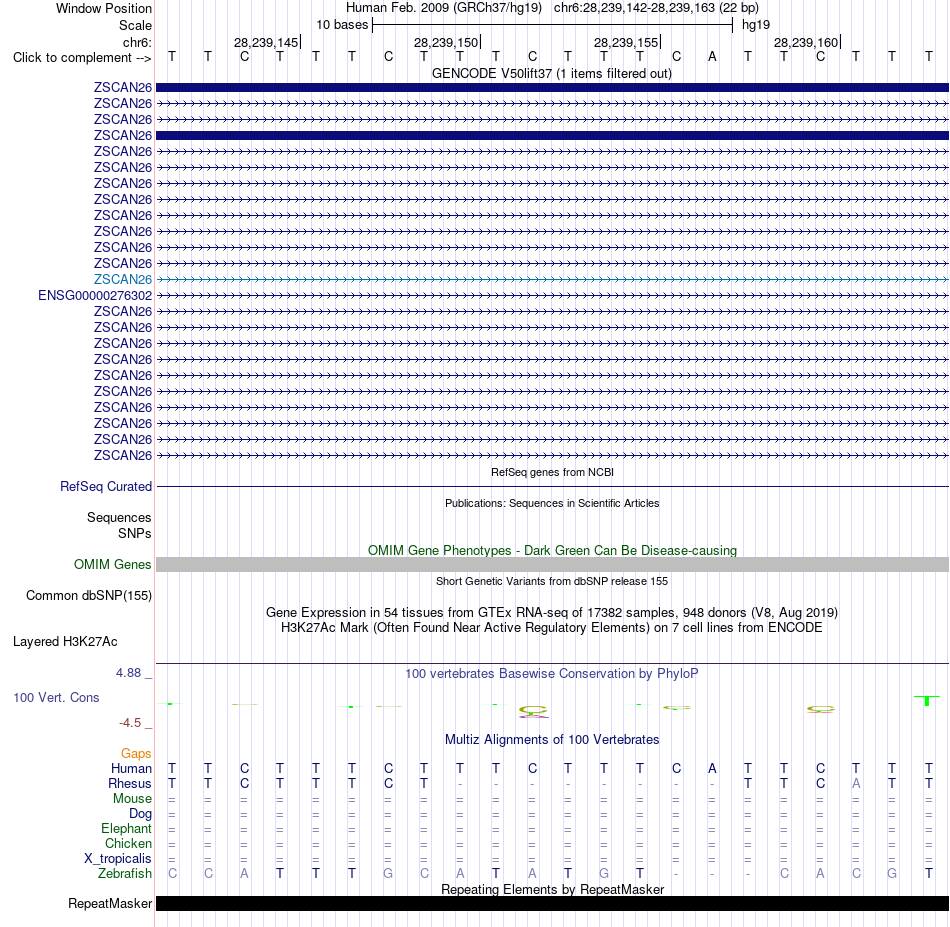Open the Layered H3K27Ac track label
The height and width of the screenshot is (927, 950).
tap(65, 642)
